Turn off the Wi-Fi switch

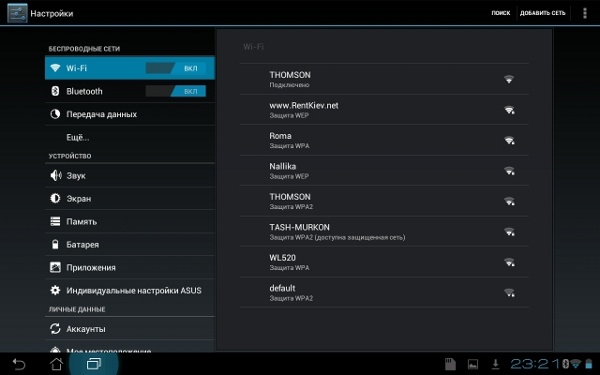176,68
